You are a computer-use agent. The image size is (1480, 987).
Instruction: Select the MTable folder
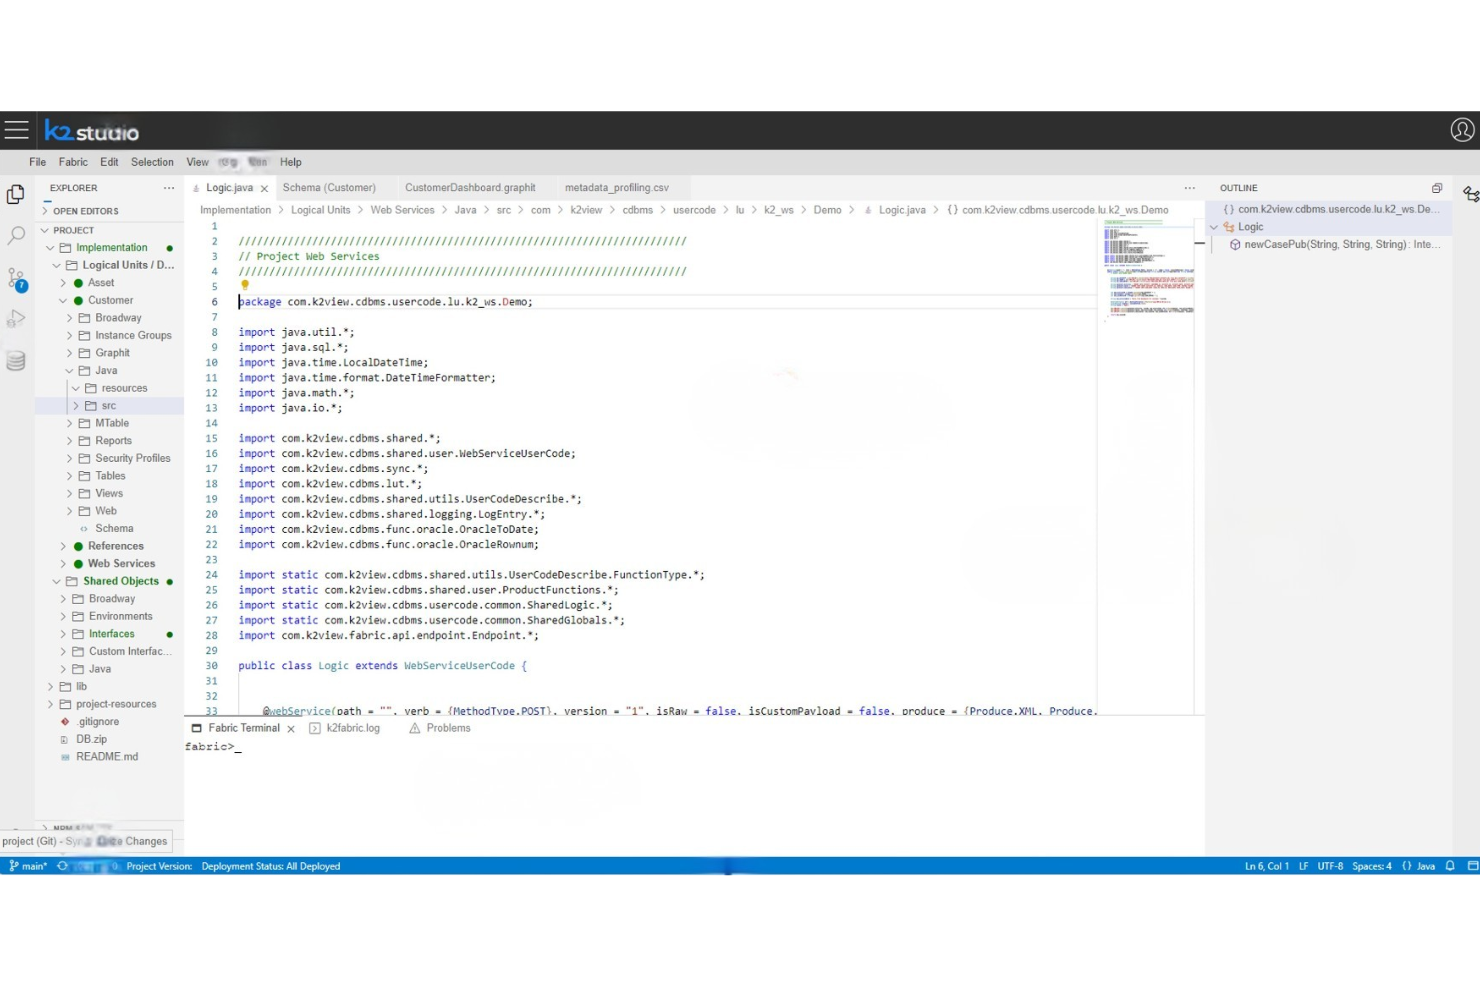[112, 424]
